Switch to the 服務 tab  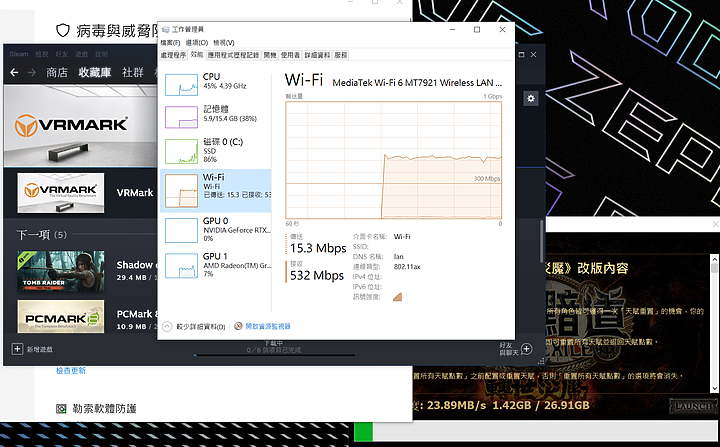pyautogui.click(x=341, y=55)
